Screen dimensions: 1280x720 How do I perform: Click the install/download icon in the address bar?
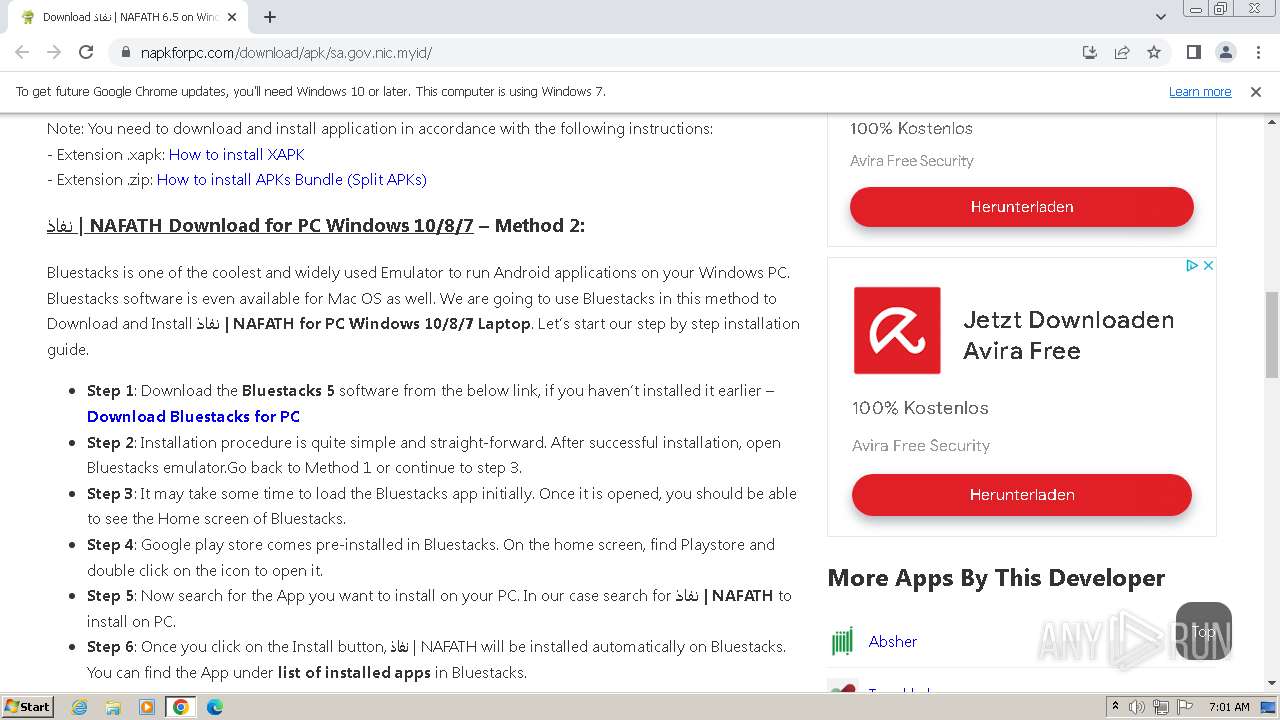[x=1090, y=52]
